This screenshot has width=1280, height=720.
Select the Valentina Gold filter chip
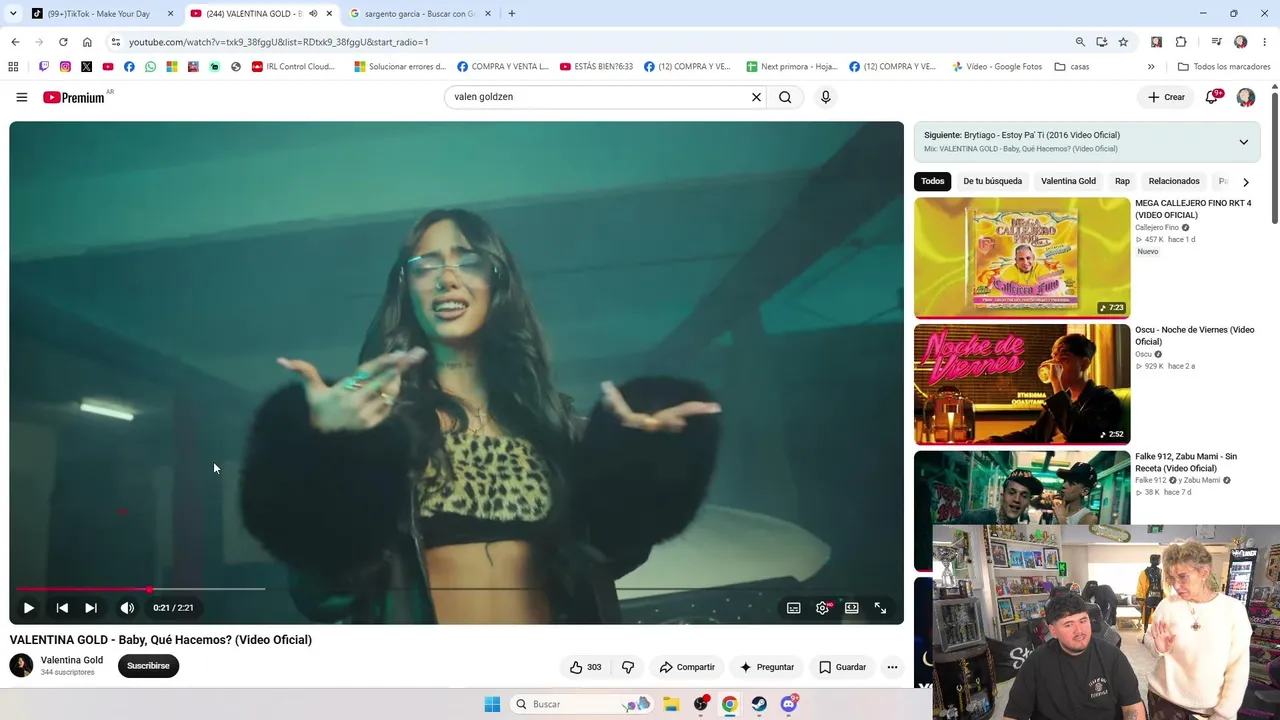pyautogui.click(x=1068, y=181)
